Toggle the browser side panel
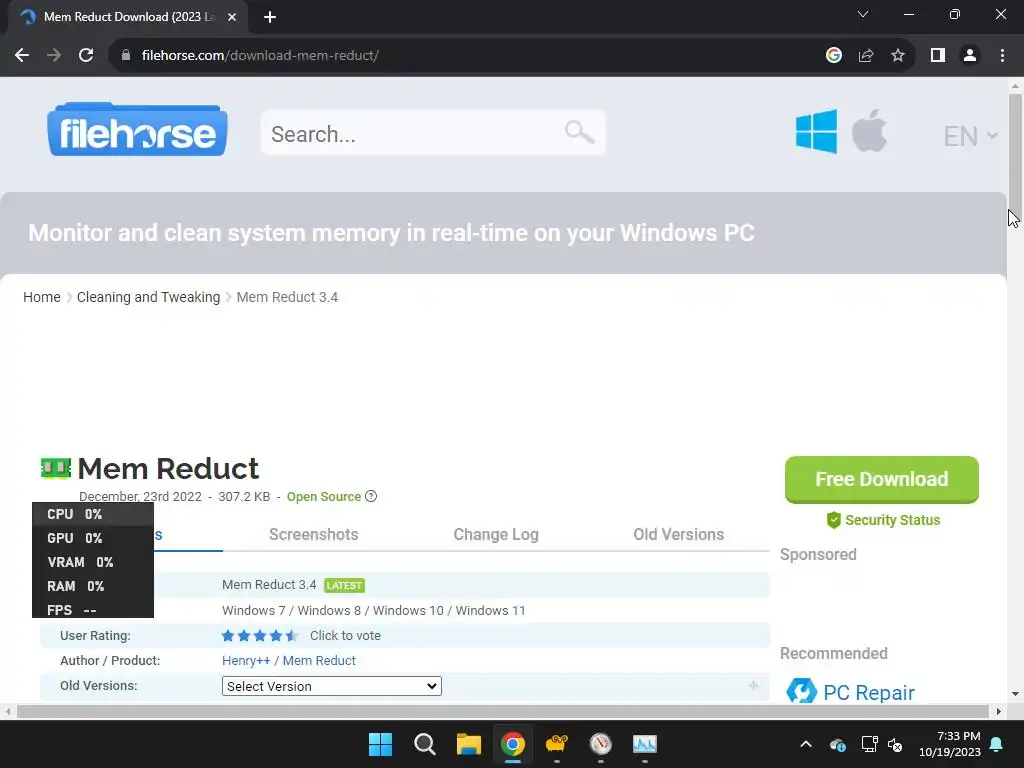 pos(938,55)
